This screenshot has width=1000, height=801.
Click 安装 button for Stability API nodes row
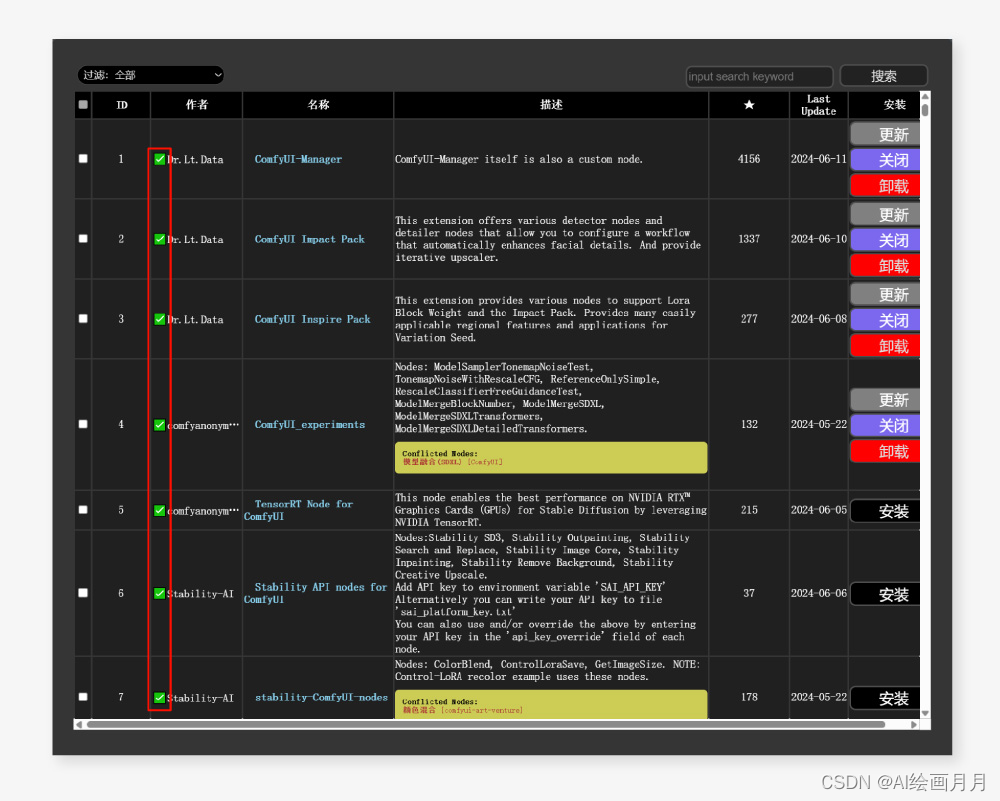click(885, 594)
